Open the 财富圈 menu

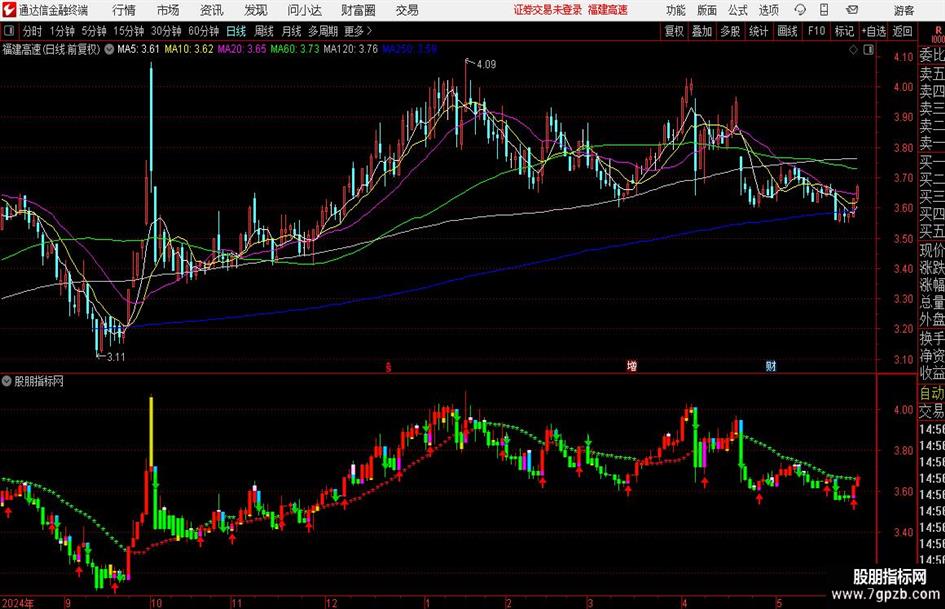(x=358, y=10)
